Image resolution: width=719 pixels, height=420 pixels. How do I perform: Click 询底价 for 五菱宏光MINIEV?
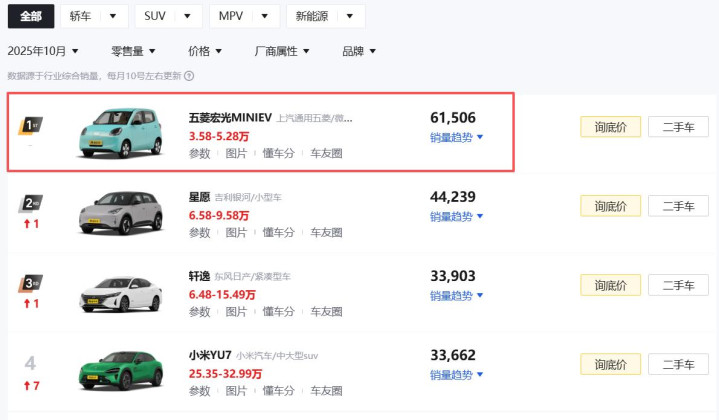coord(610,127)
